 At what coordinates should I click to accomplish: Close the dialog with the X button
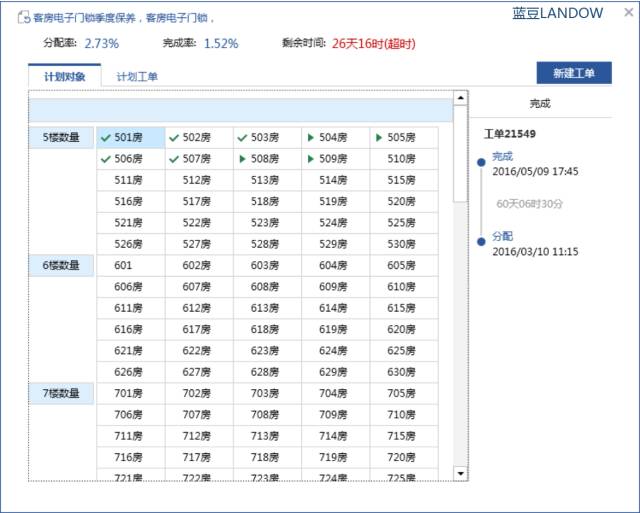click(x=629, y=13)
